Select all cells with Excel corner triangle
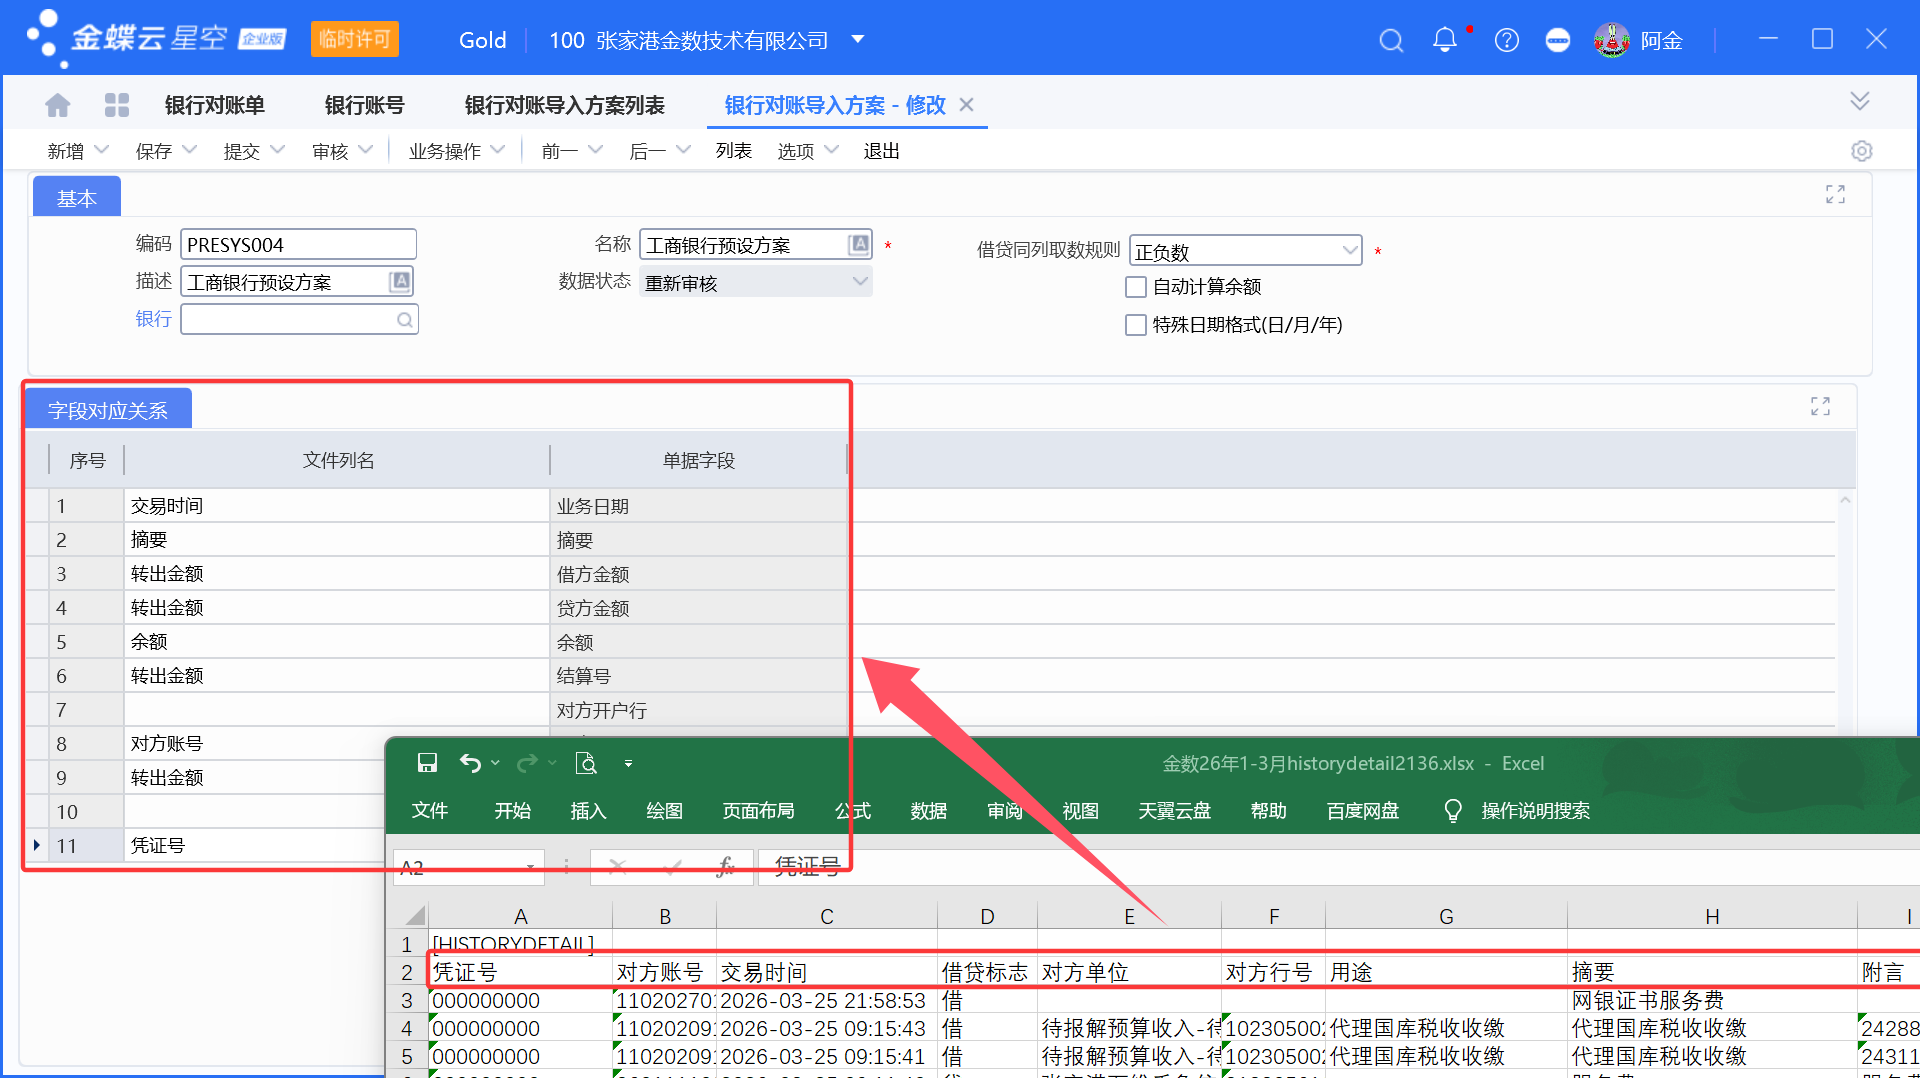Screen dimensions: 1920x1078 tap(414, 915)
